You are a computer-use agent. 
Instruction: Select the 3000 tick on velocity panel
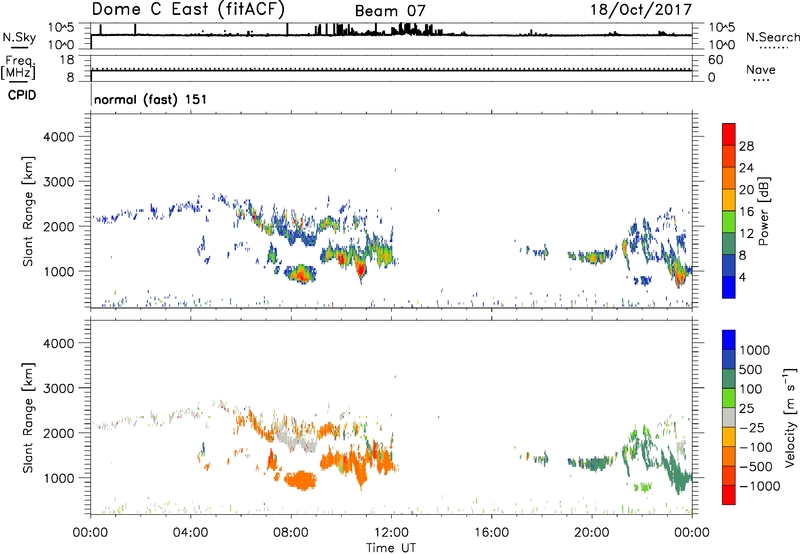pos(59,388)
